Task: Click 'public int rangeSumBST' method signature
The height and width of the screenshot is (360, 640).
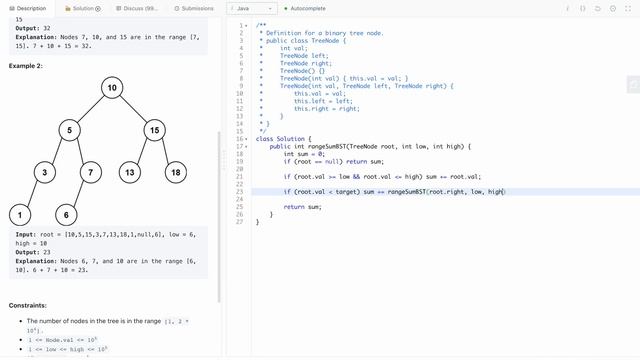Action: 370,147
